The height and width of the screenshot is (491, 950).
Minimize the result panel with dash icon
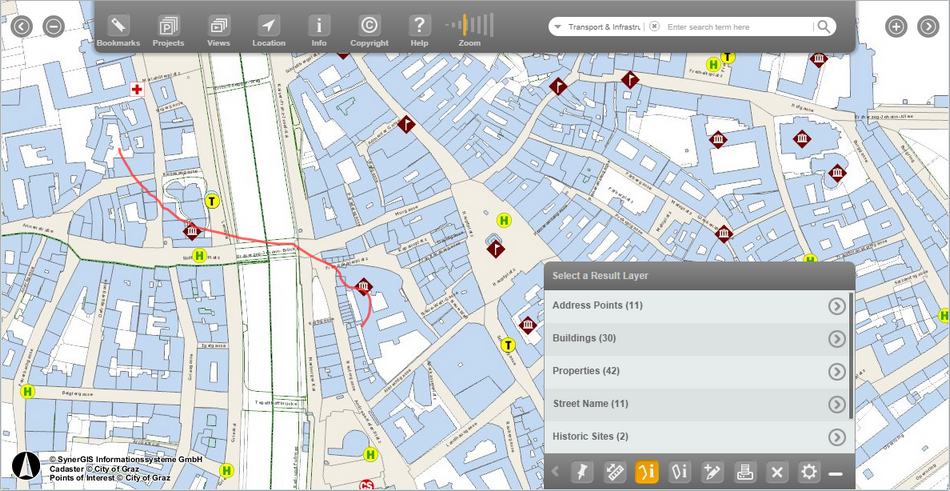pyautogui.click(x=835, y=473)
